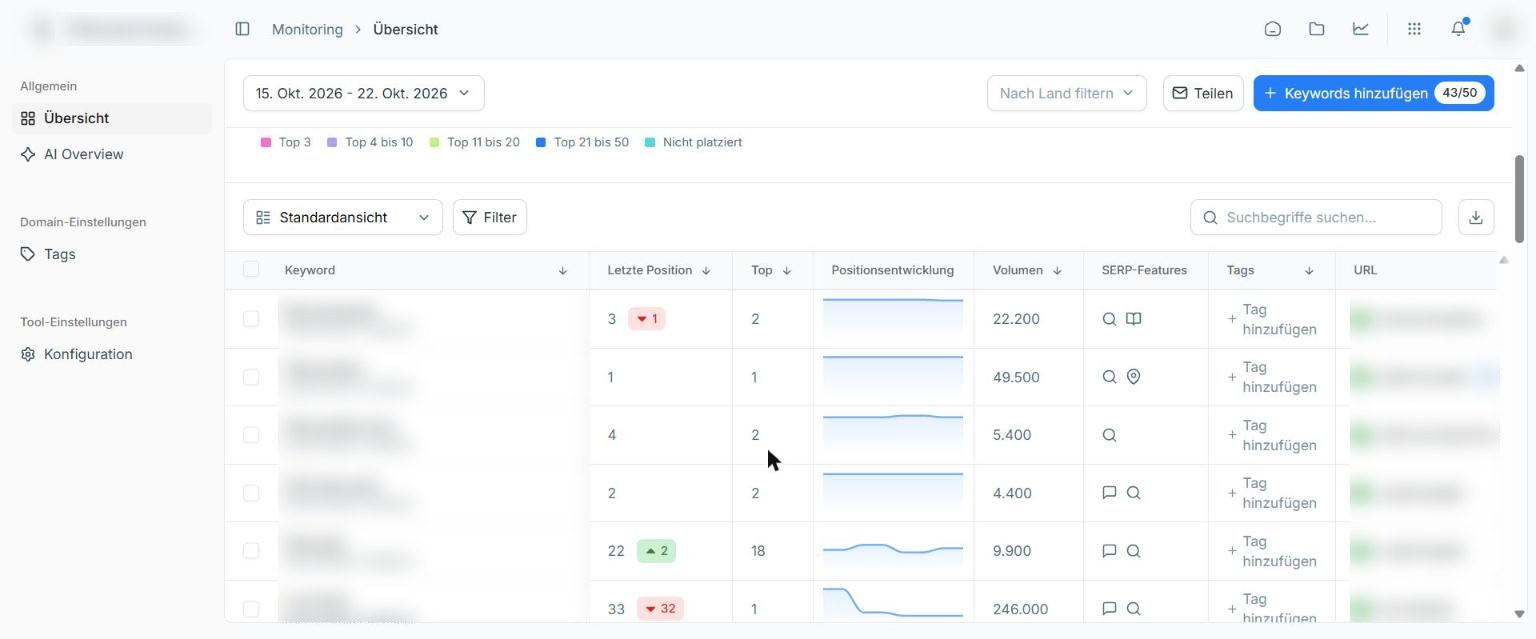Add tag in the 9.900 volume row
Screen dimensions: 1536x639
pyautogui.click(x=1272, y=551)
